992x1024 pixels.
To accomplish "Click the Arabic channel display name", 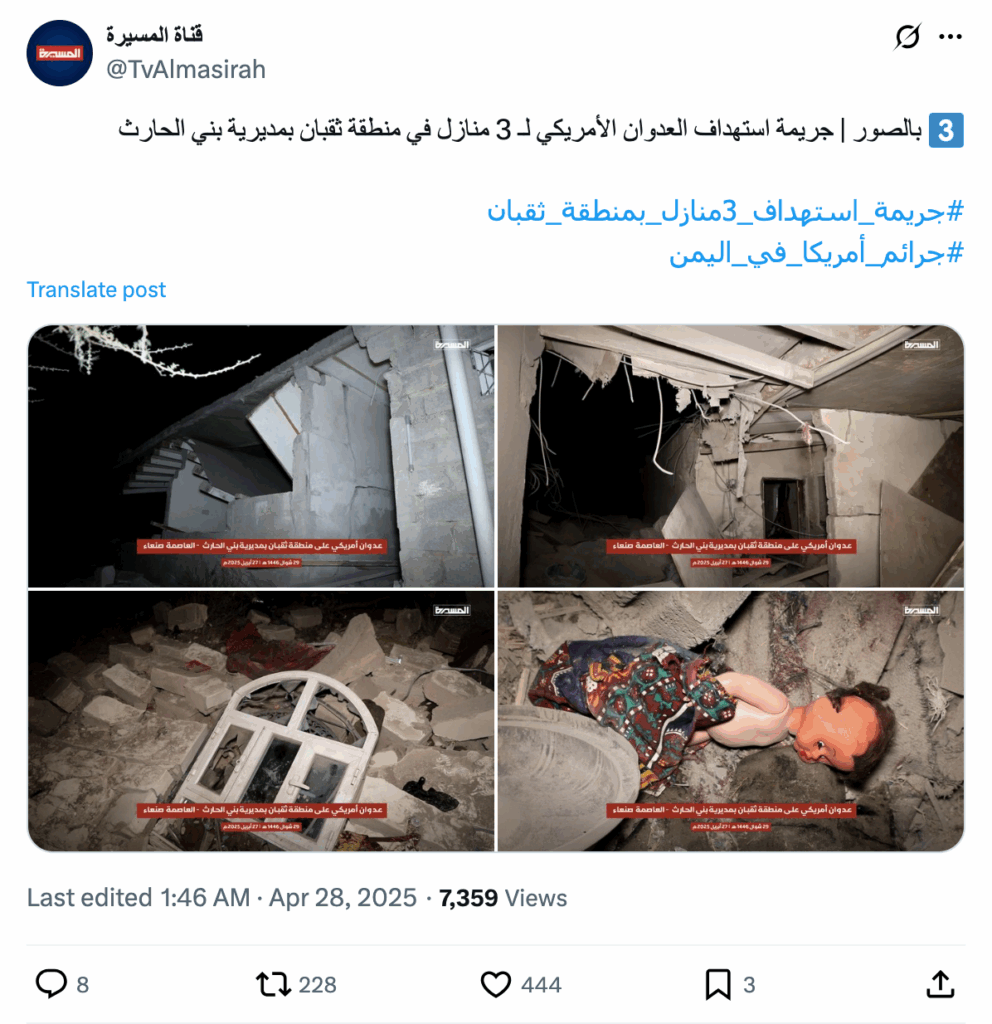I will (x=155, y=33).
